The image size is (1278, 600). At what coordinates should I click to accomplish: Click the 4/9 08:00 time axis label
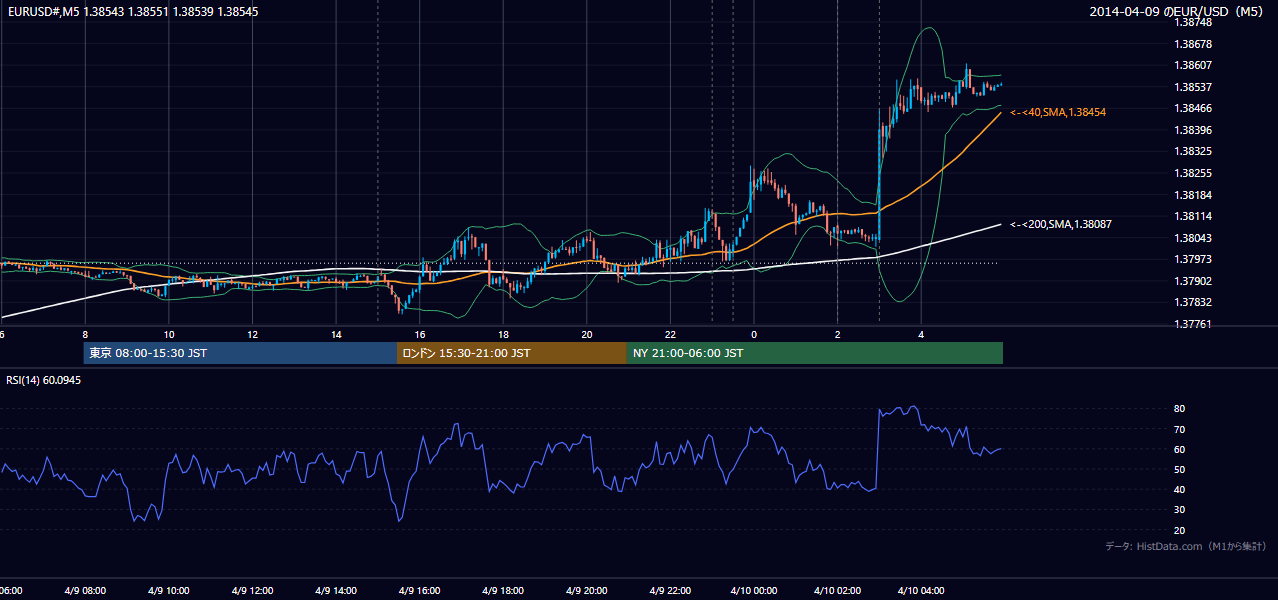[x=85, y=590]
